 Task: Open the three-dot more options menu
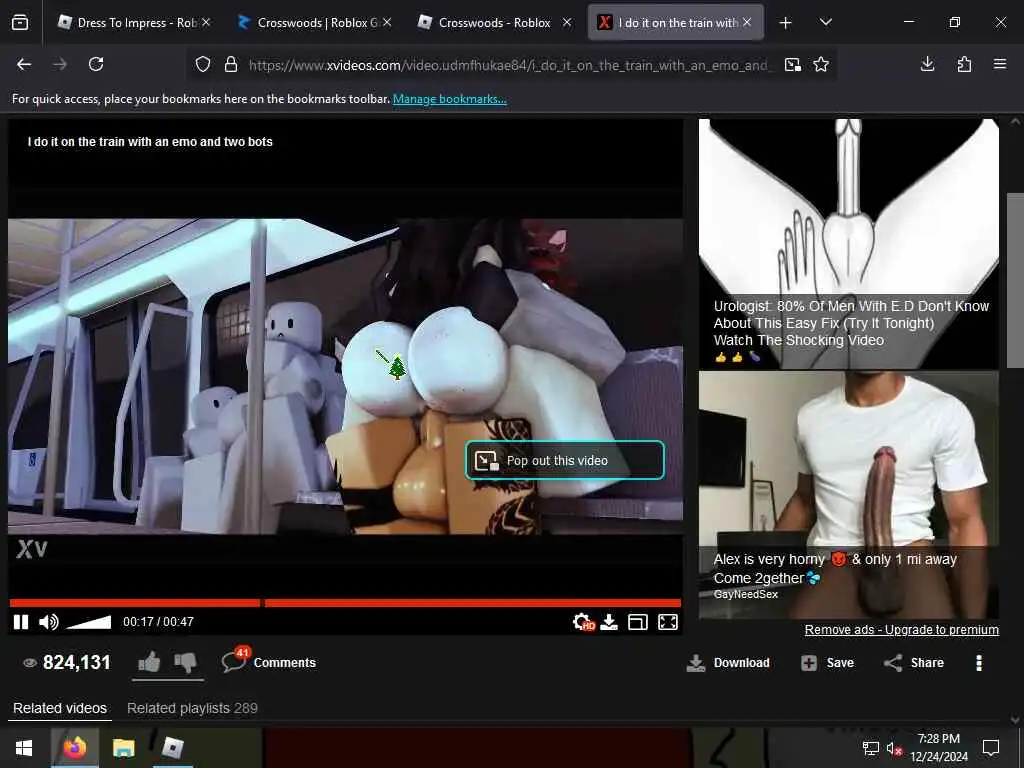click(x=978, y=663)
